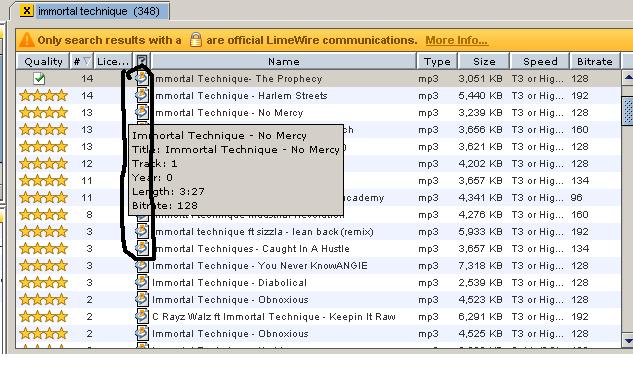Close the immortal technique search tab
The height and width of the screenshot is (384, 633).
point(27,10)
